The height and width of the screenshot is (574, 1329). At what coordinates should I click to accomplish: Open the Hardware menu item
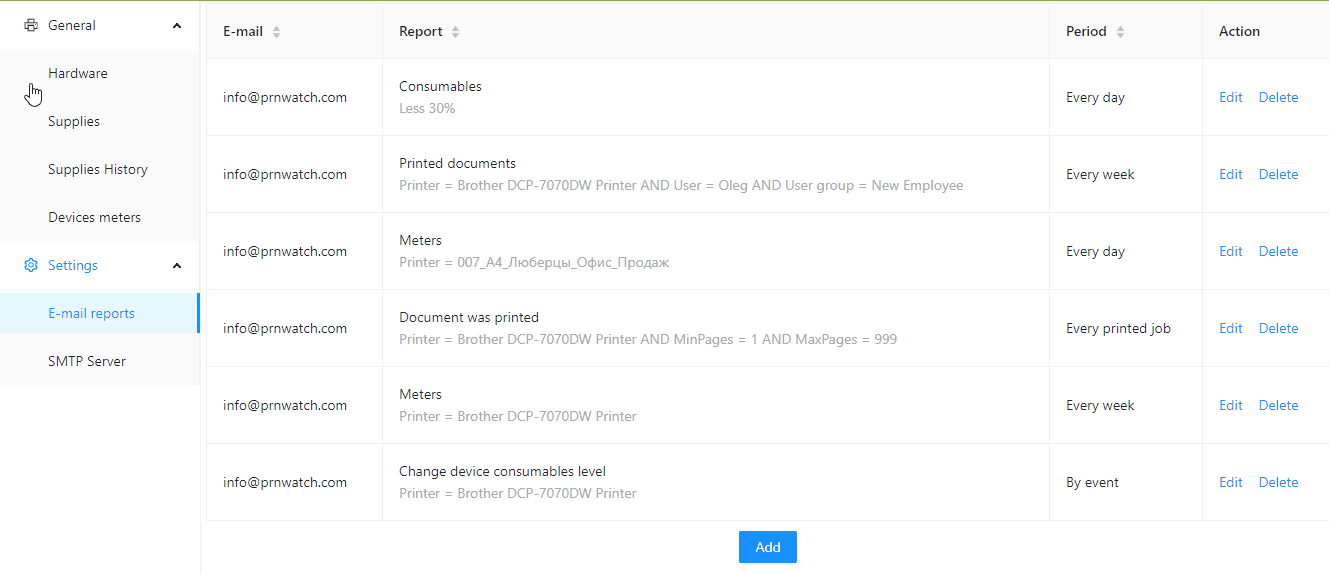coord(100,73)
